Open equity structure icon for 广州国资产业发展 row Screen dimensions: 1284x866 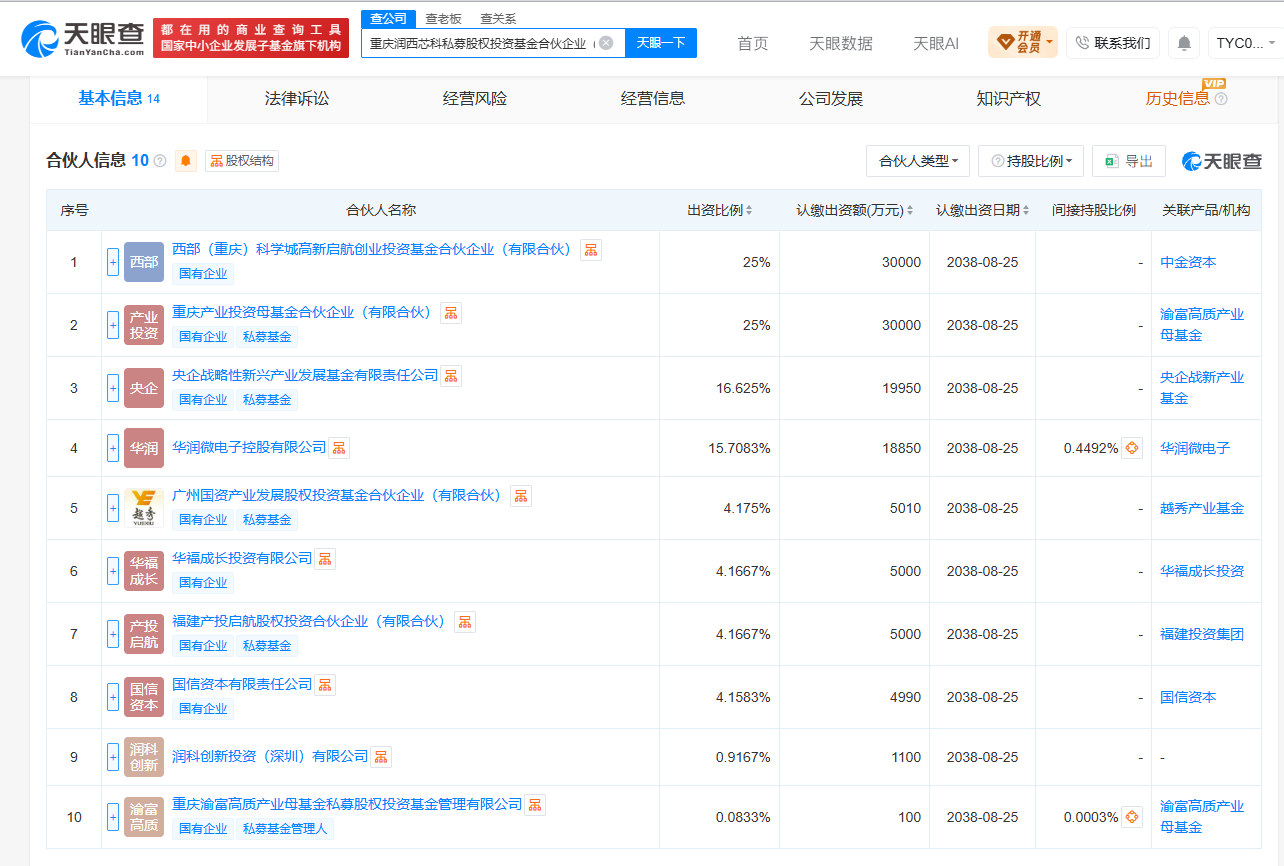click(x=521, y=496)
